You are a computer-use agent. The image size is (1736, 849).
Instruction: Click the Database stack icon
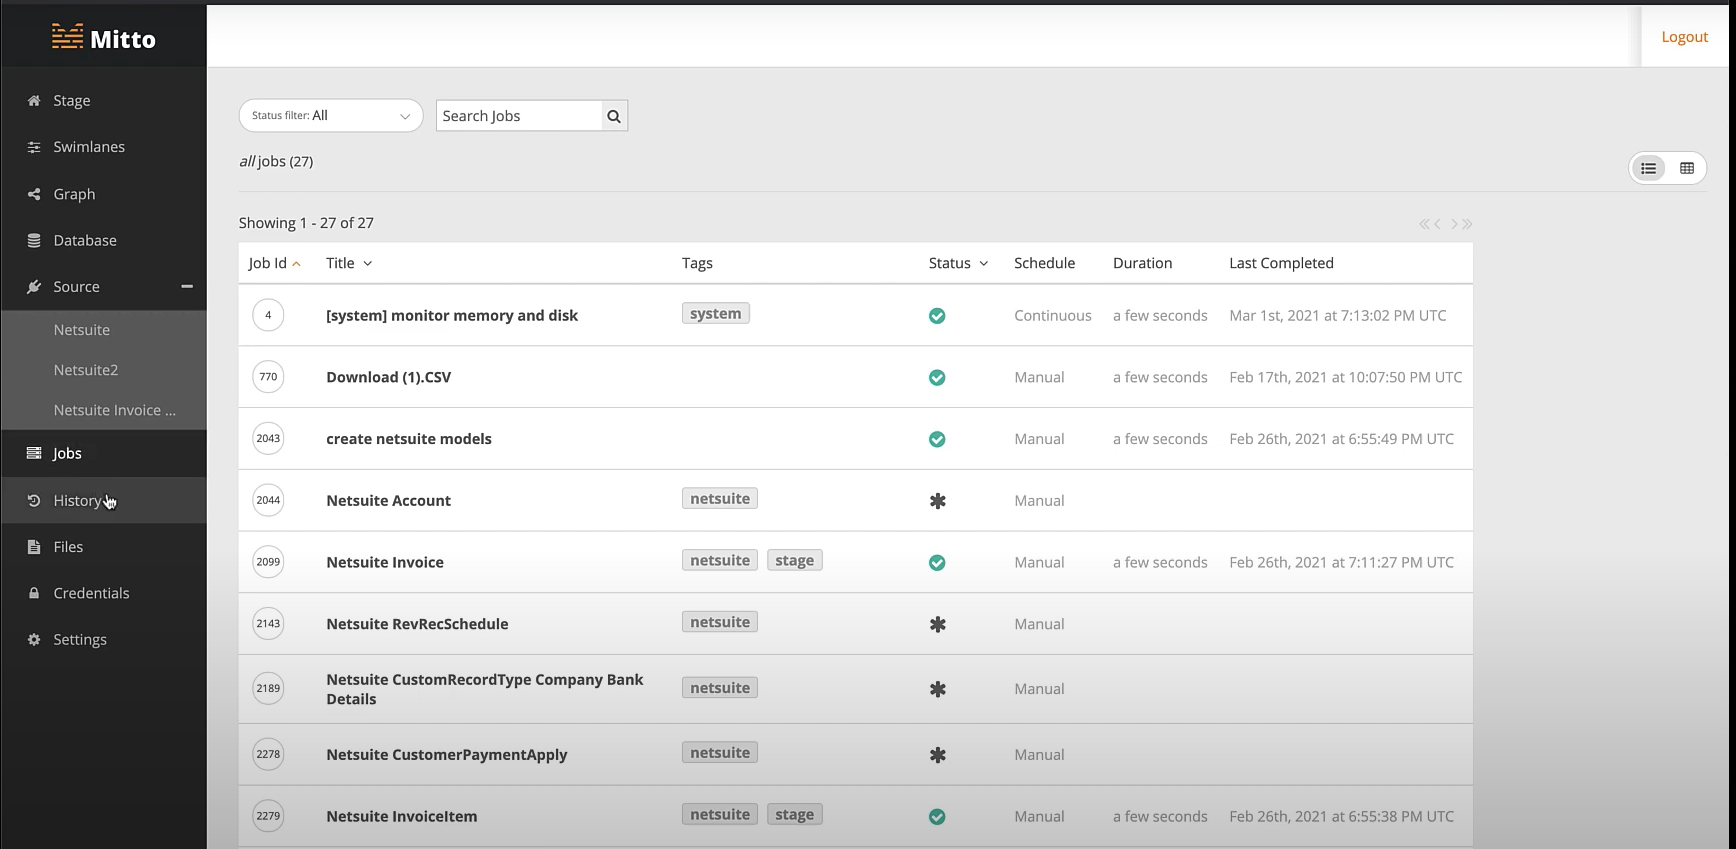(x=34, y=240)
